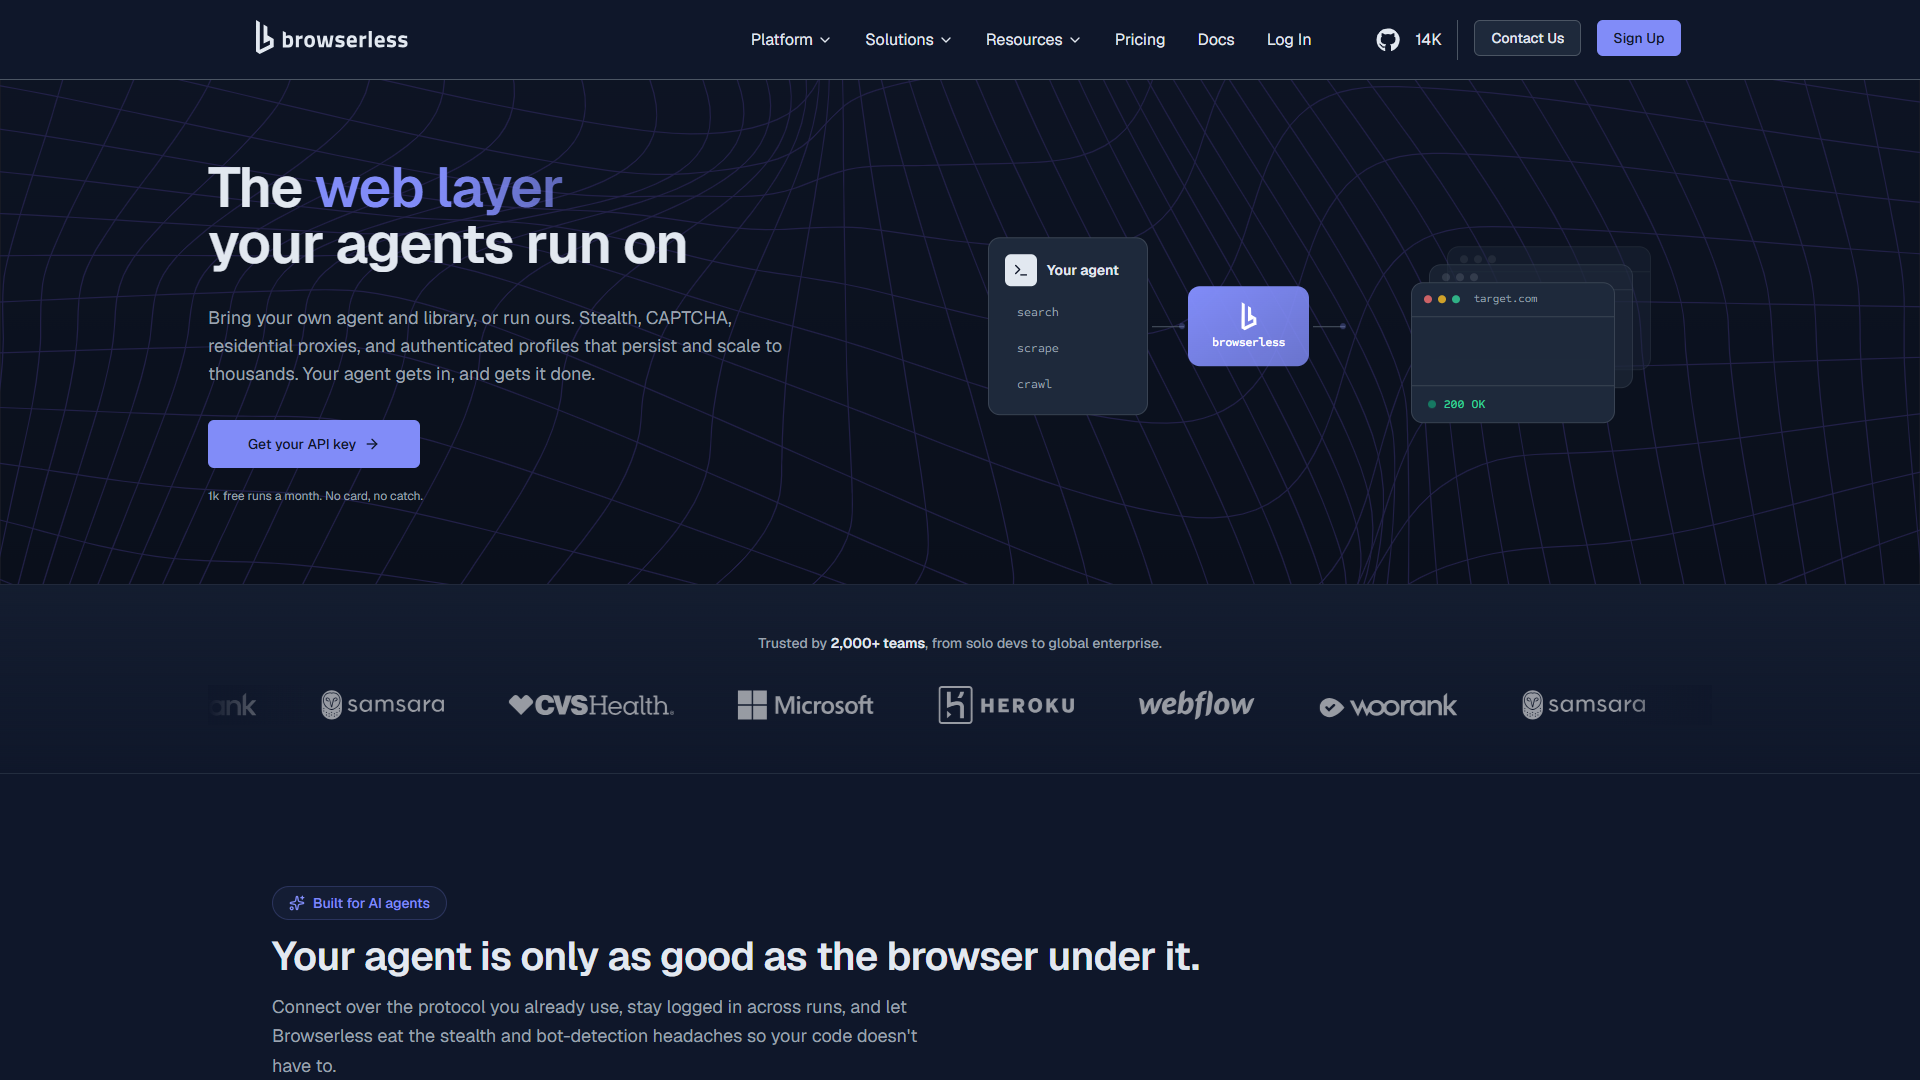1920x1080 pixels.
Task: Click the 'target.com' address text
Action: (x=1505, y=299)
